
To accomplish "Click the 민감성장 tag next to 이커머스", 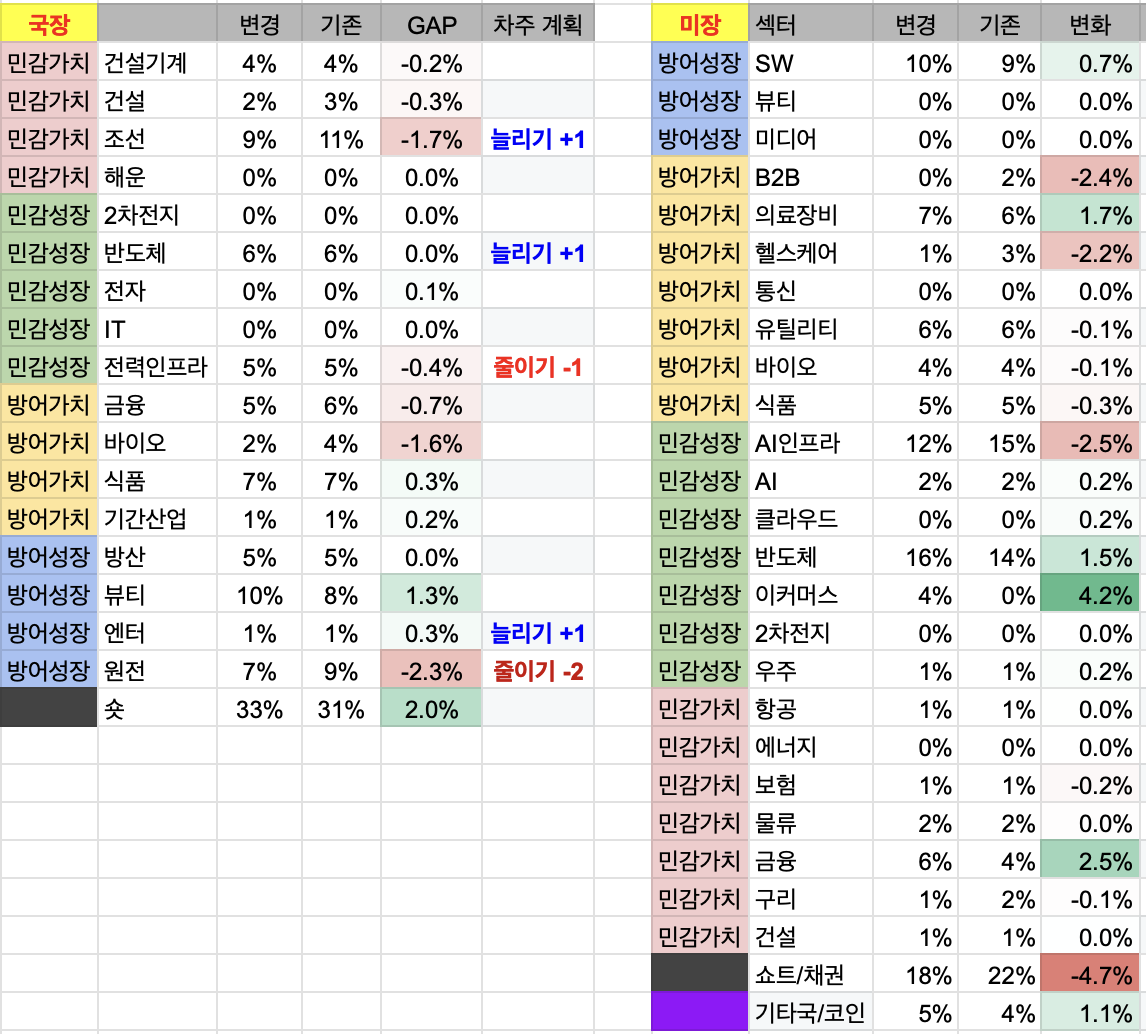I will click(699, 594).
